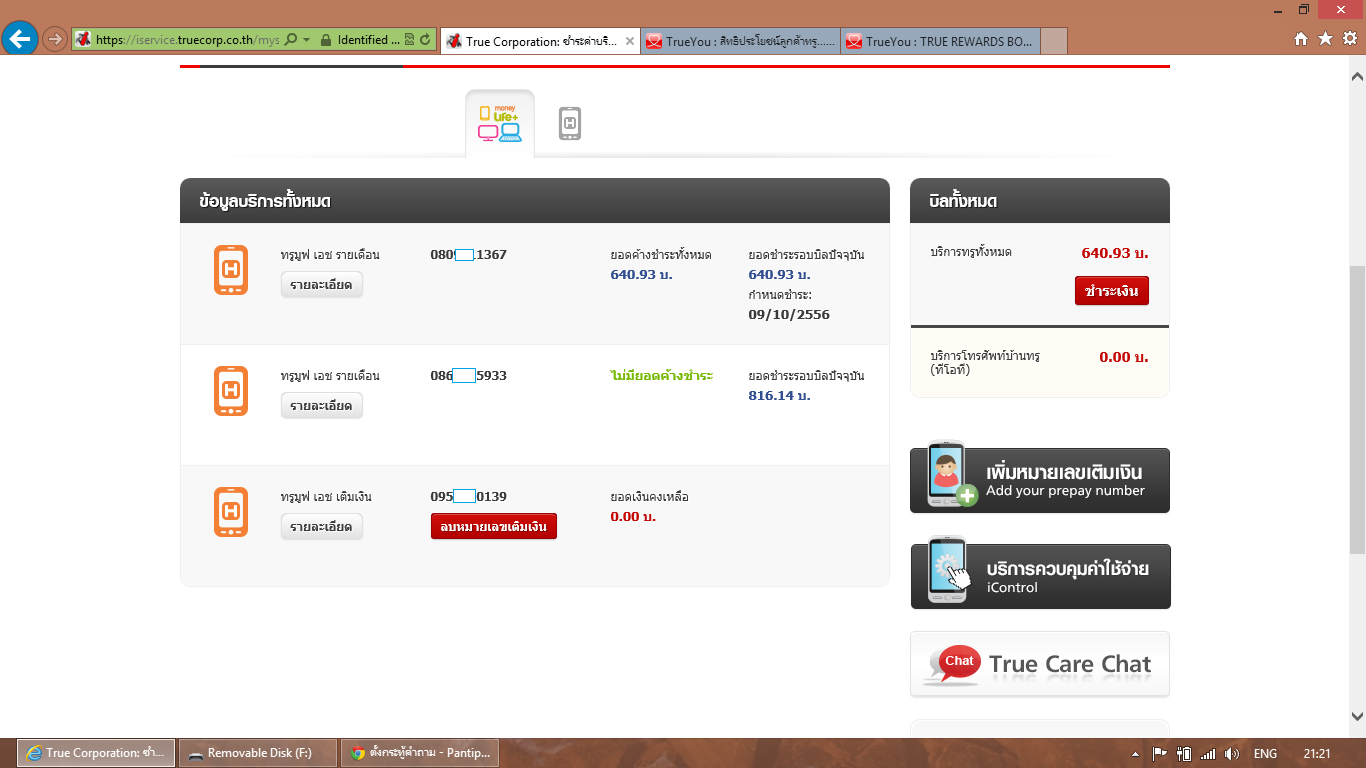Click the บิลทั้งหมด panel header
1366x768 pixels.
tap(1040, 201)
